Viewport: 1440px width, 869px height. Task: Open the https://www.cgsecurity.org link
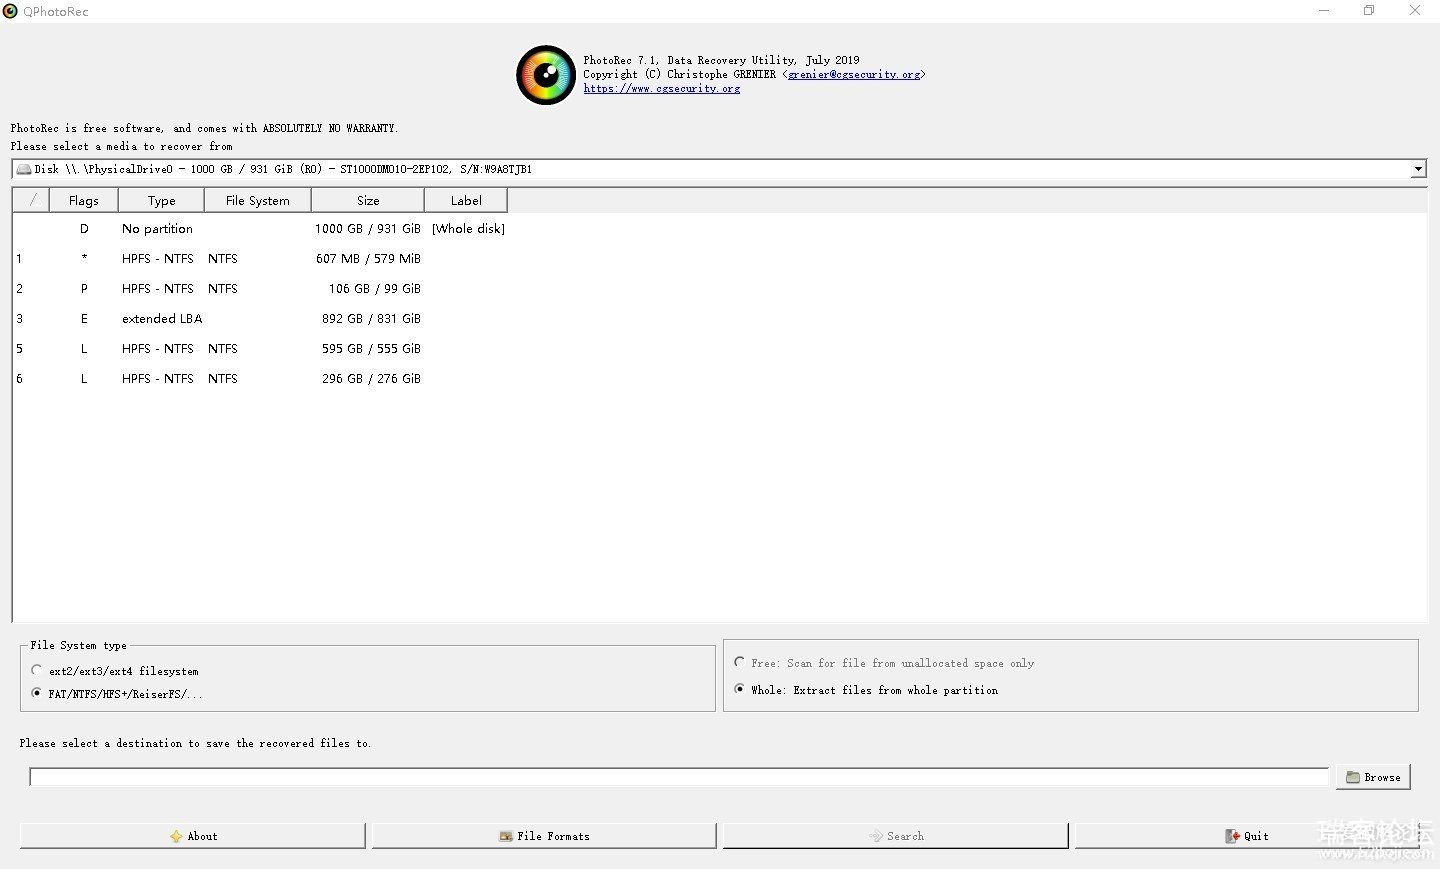pos(662,88)
